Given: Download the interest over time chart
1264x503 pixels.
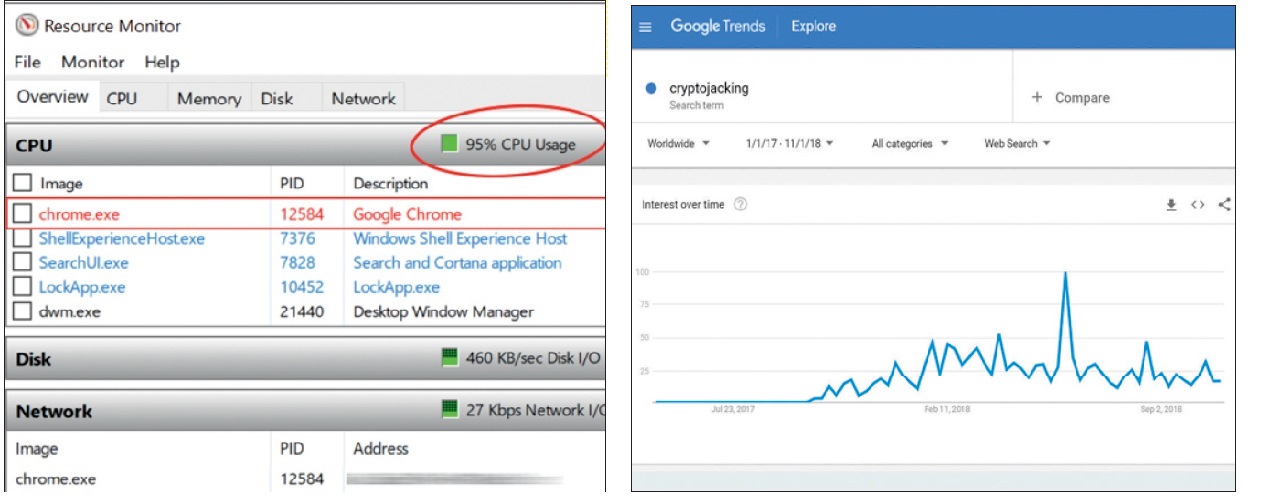Looking at the screenshot, I should click(1171, 205).
